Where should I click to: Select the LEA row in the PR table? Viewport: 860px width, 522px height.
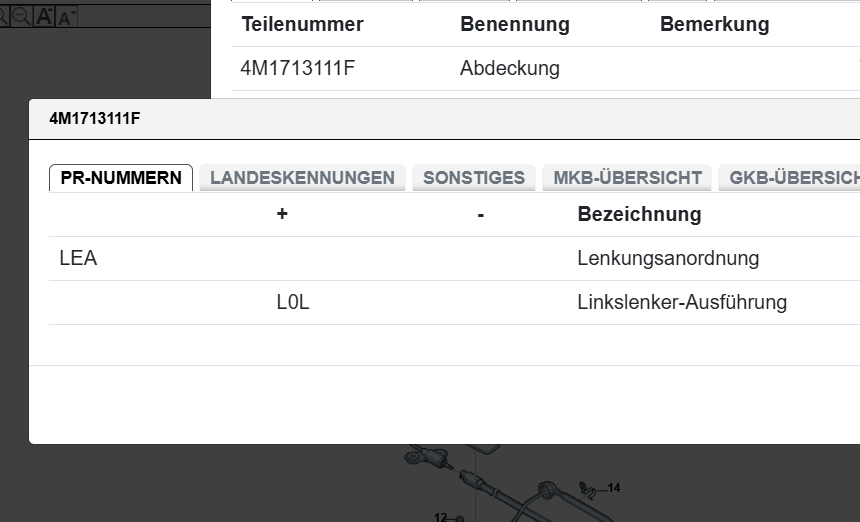78,259
